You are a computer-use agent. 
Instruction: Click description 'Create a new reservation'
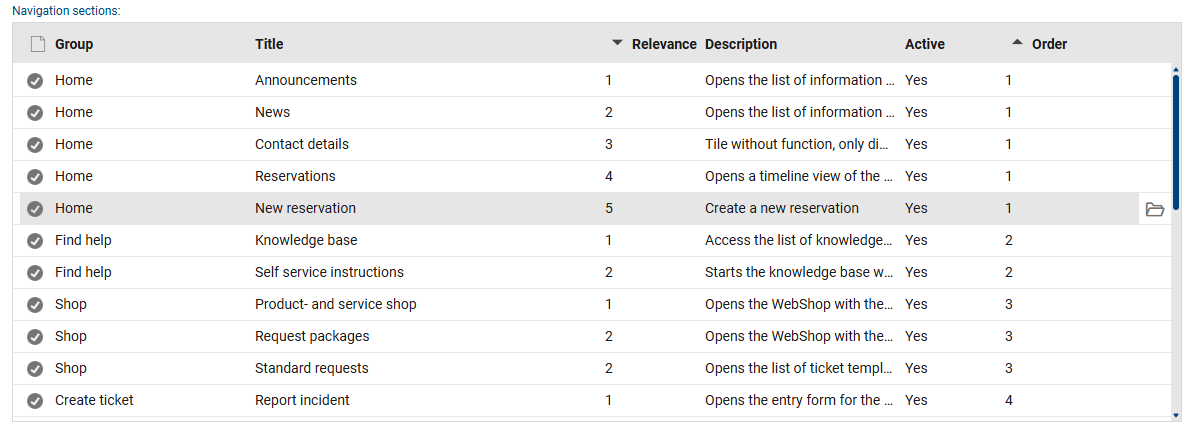pyautogui.click(x=782, y=208)
